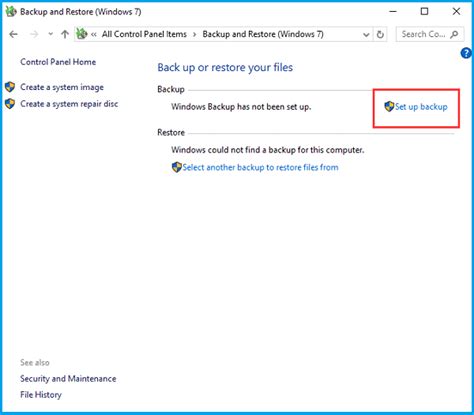The image size is (474, 415).
Task: Close the Backup and Restore window
Action: tap(456, 12)
